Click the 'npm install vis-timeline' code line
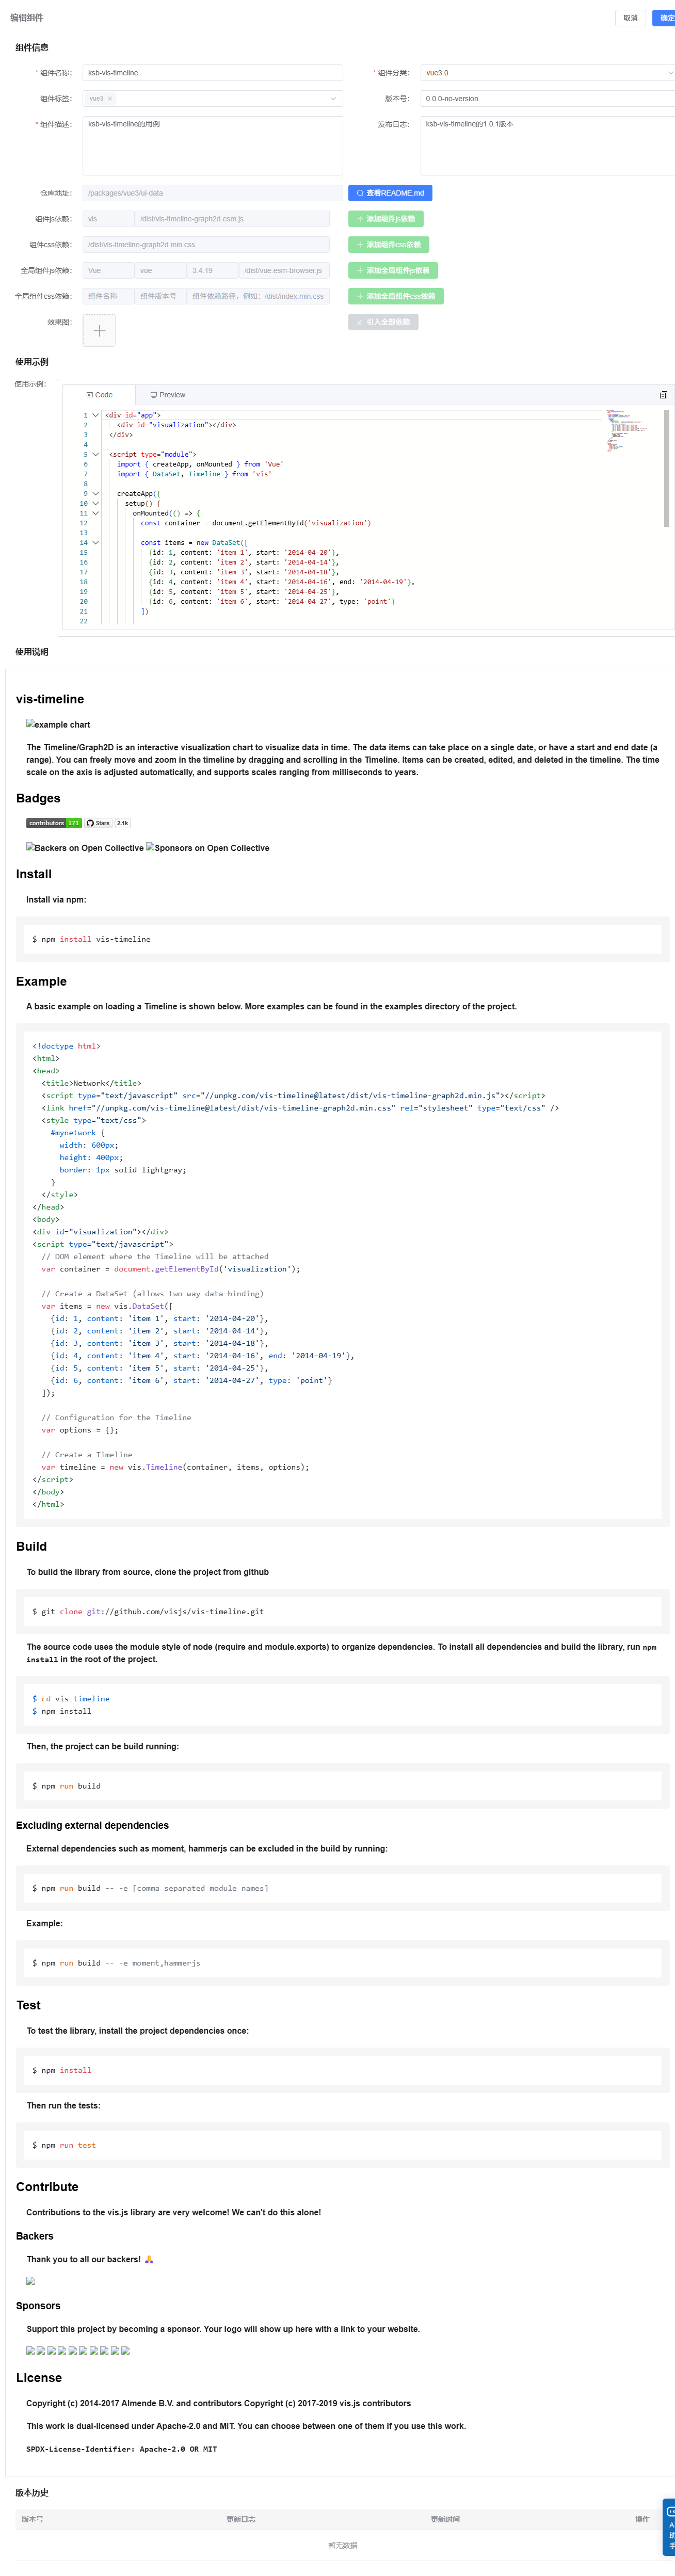 tap(91, 940)
